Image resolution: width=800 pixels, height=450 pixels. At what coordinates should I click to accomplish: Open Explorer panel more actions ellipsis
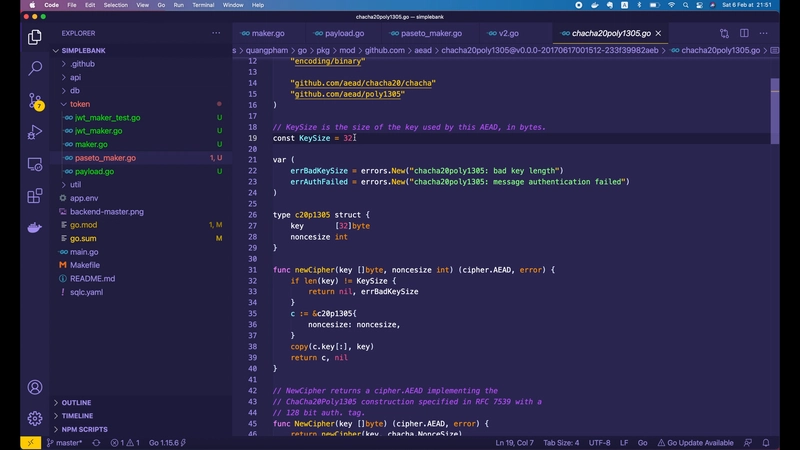(x=216, y=33)
